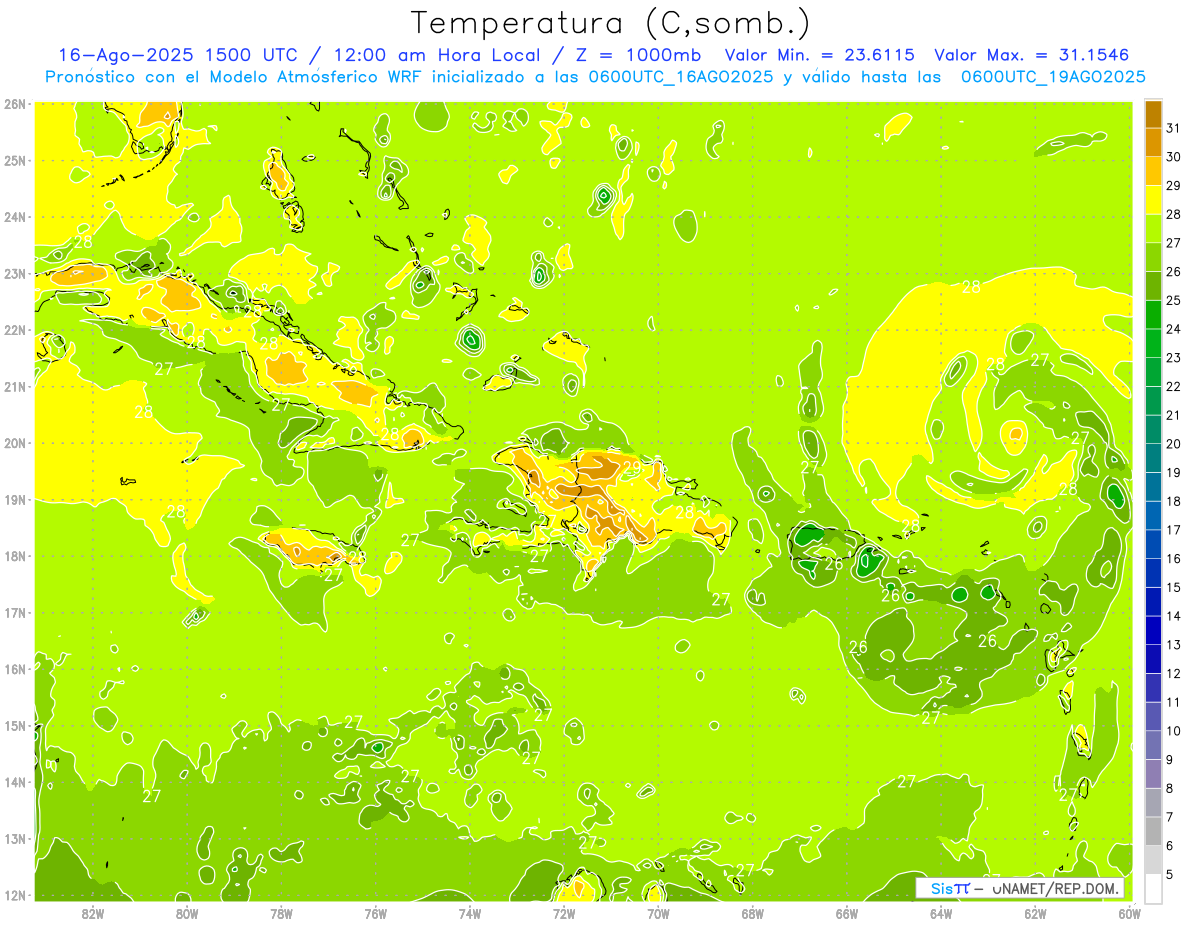Image resolution: width=1200 pixels, height=927 pixels.
Task: Click the green swatch between legend values 26 and 27
Action: coord(1153,257)
